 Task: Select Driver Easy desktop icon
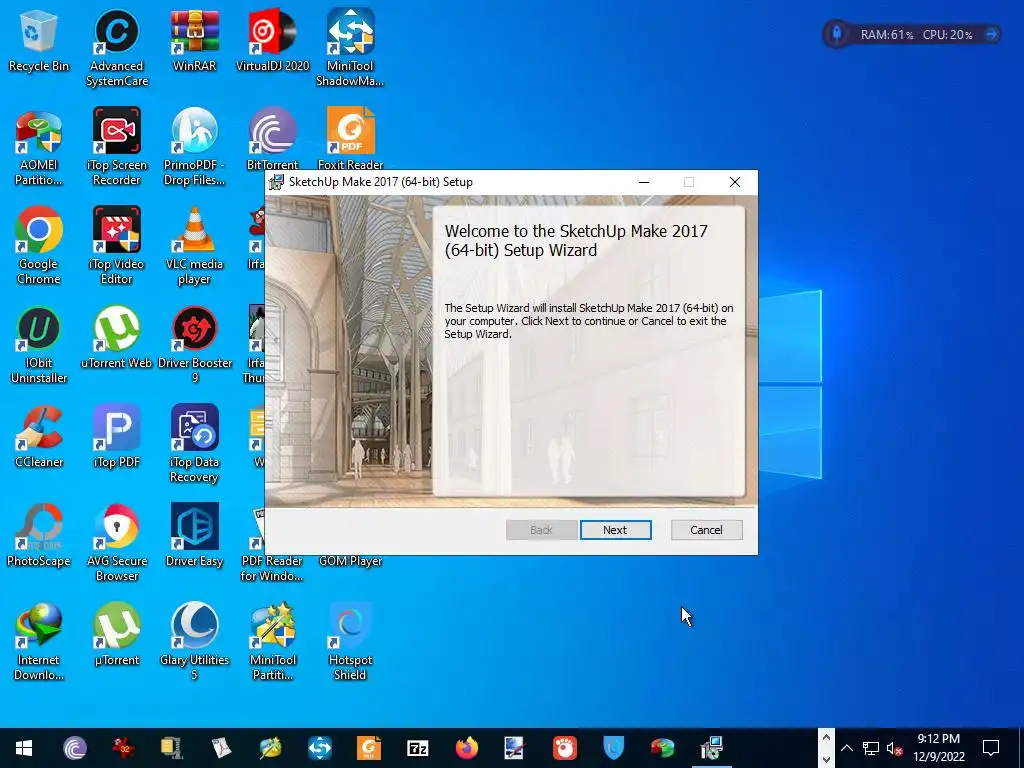coord(195,536)
